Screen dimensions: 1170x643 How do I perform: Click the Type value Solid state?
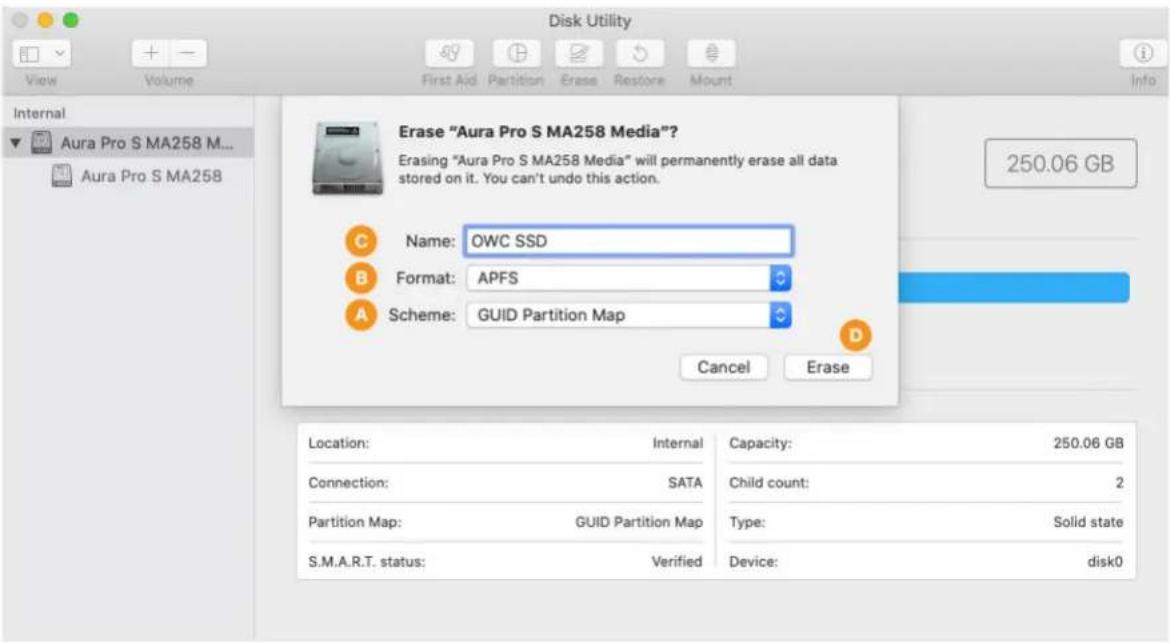point(1088,522)
